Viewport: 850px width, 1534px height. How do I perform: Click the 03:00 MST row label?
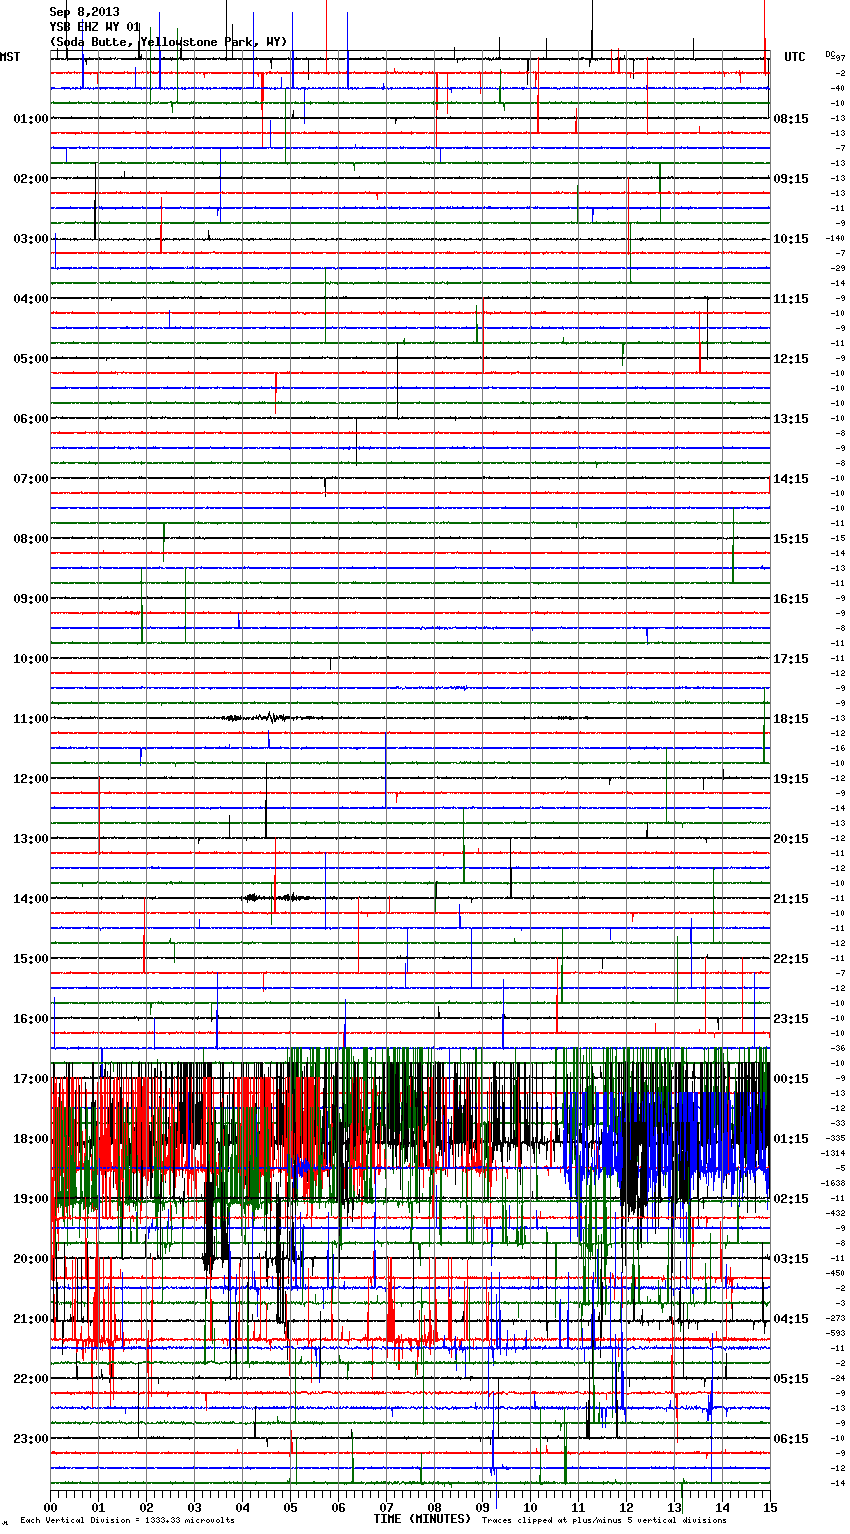(x=31, y=239)
